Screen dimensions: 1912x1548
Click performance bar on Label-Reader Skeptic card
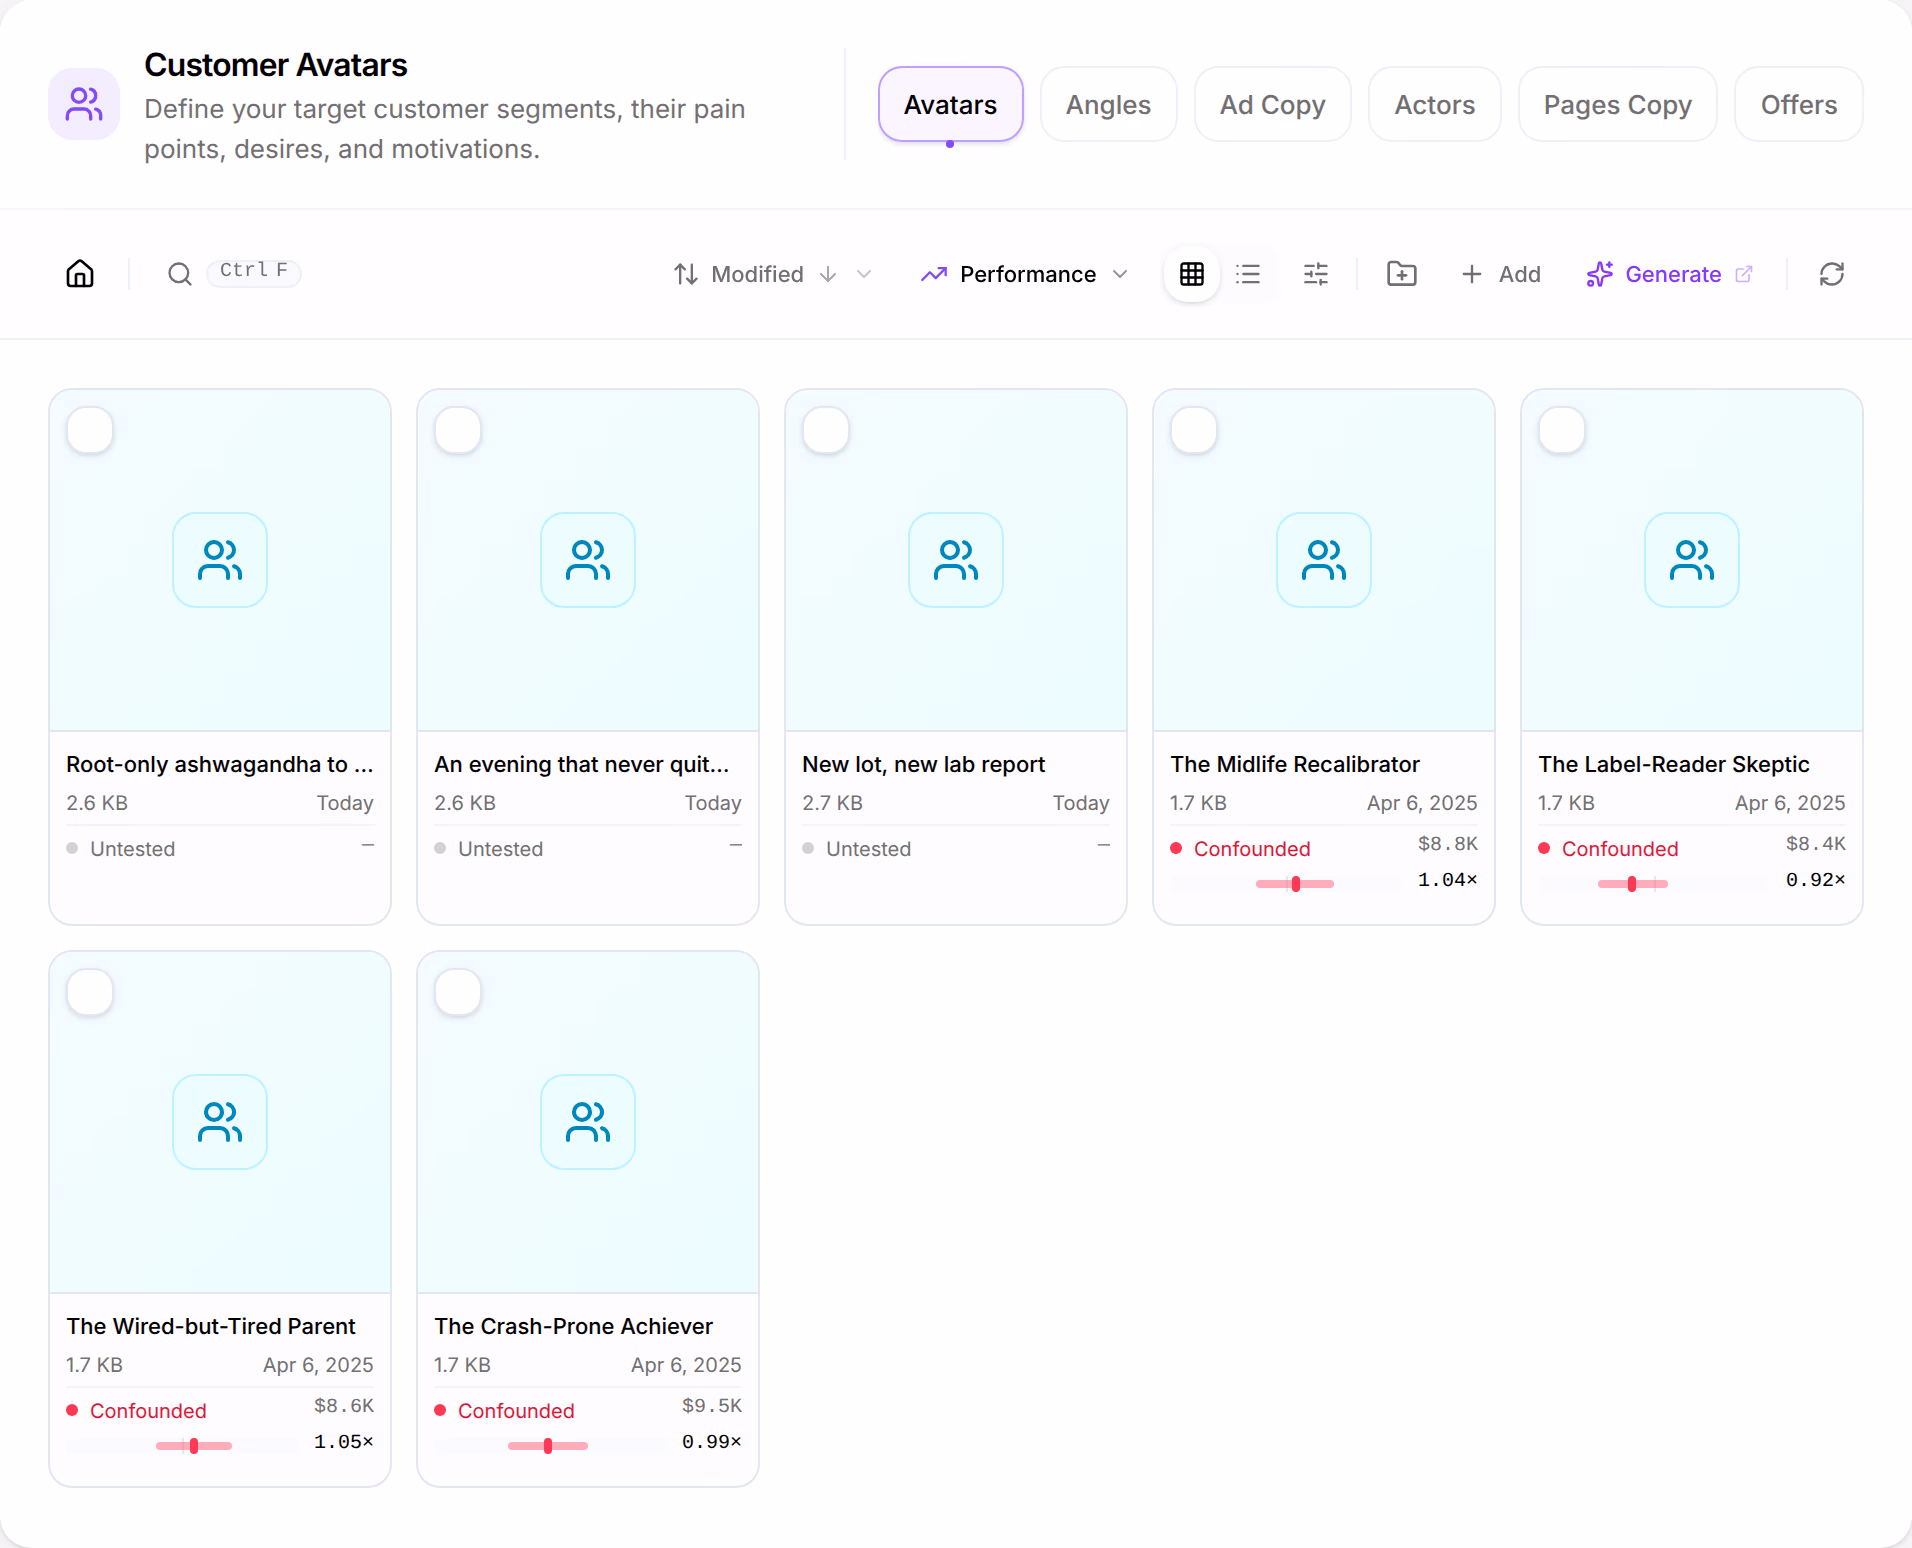[x=1653, y=884]
